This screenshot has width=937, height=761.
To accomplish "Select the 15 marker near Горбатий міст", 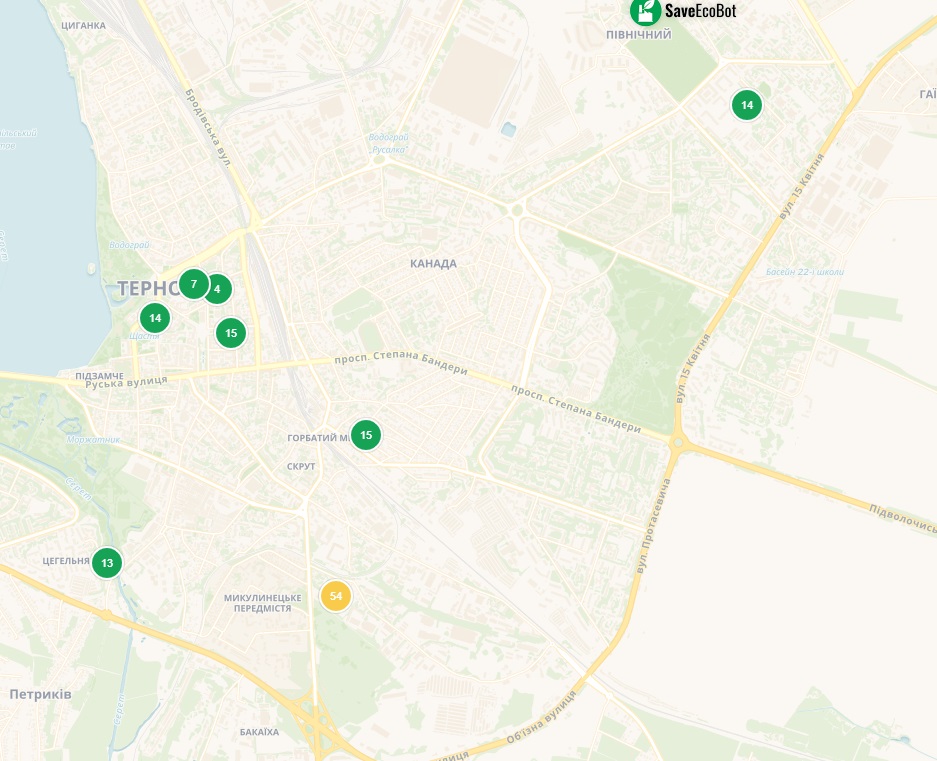I will [366, 435].
